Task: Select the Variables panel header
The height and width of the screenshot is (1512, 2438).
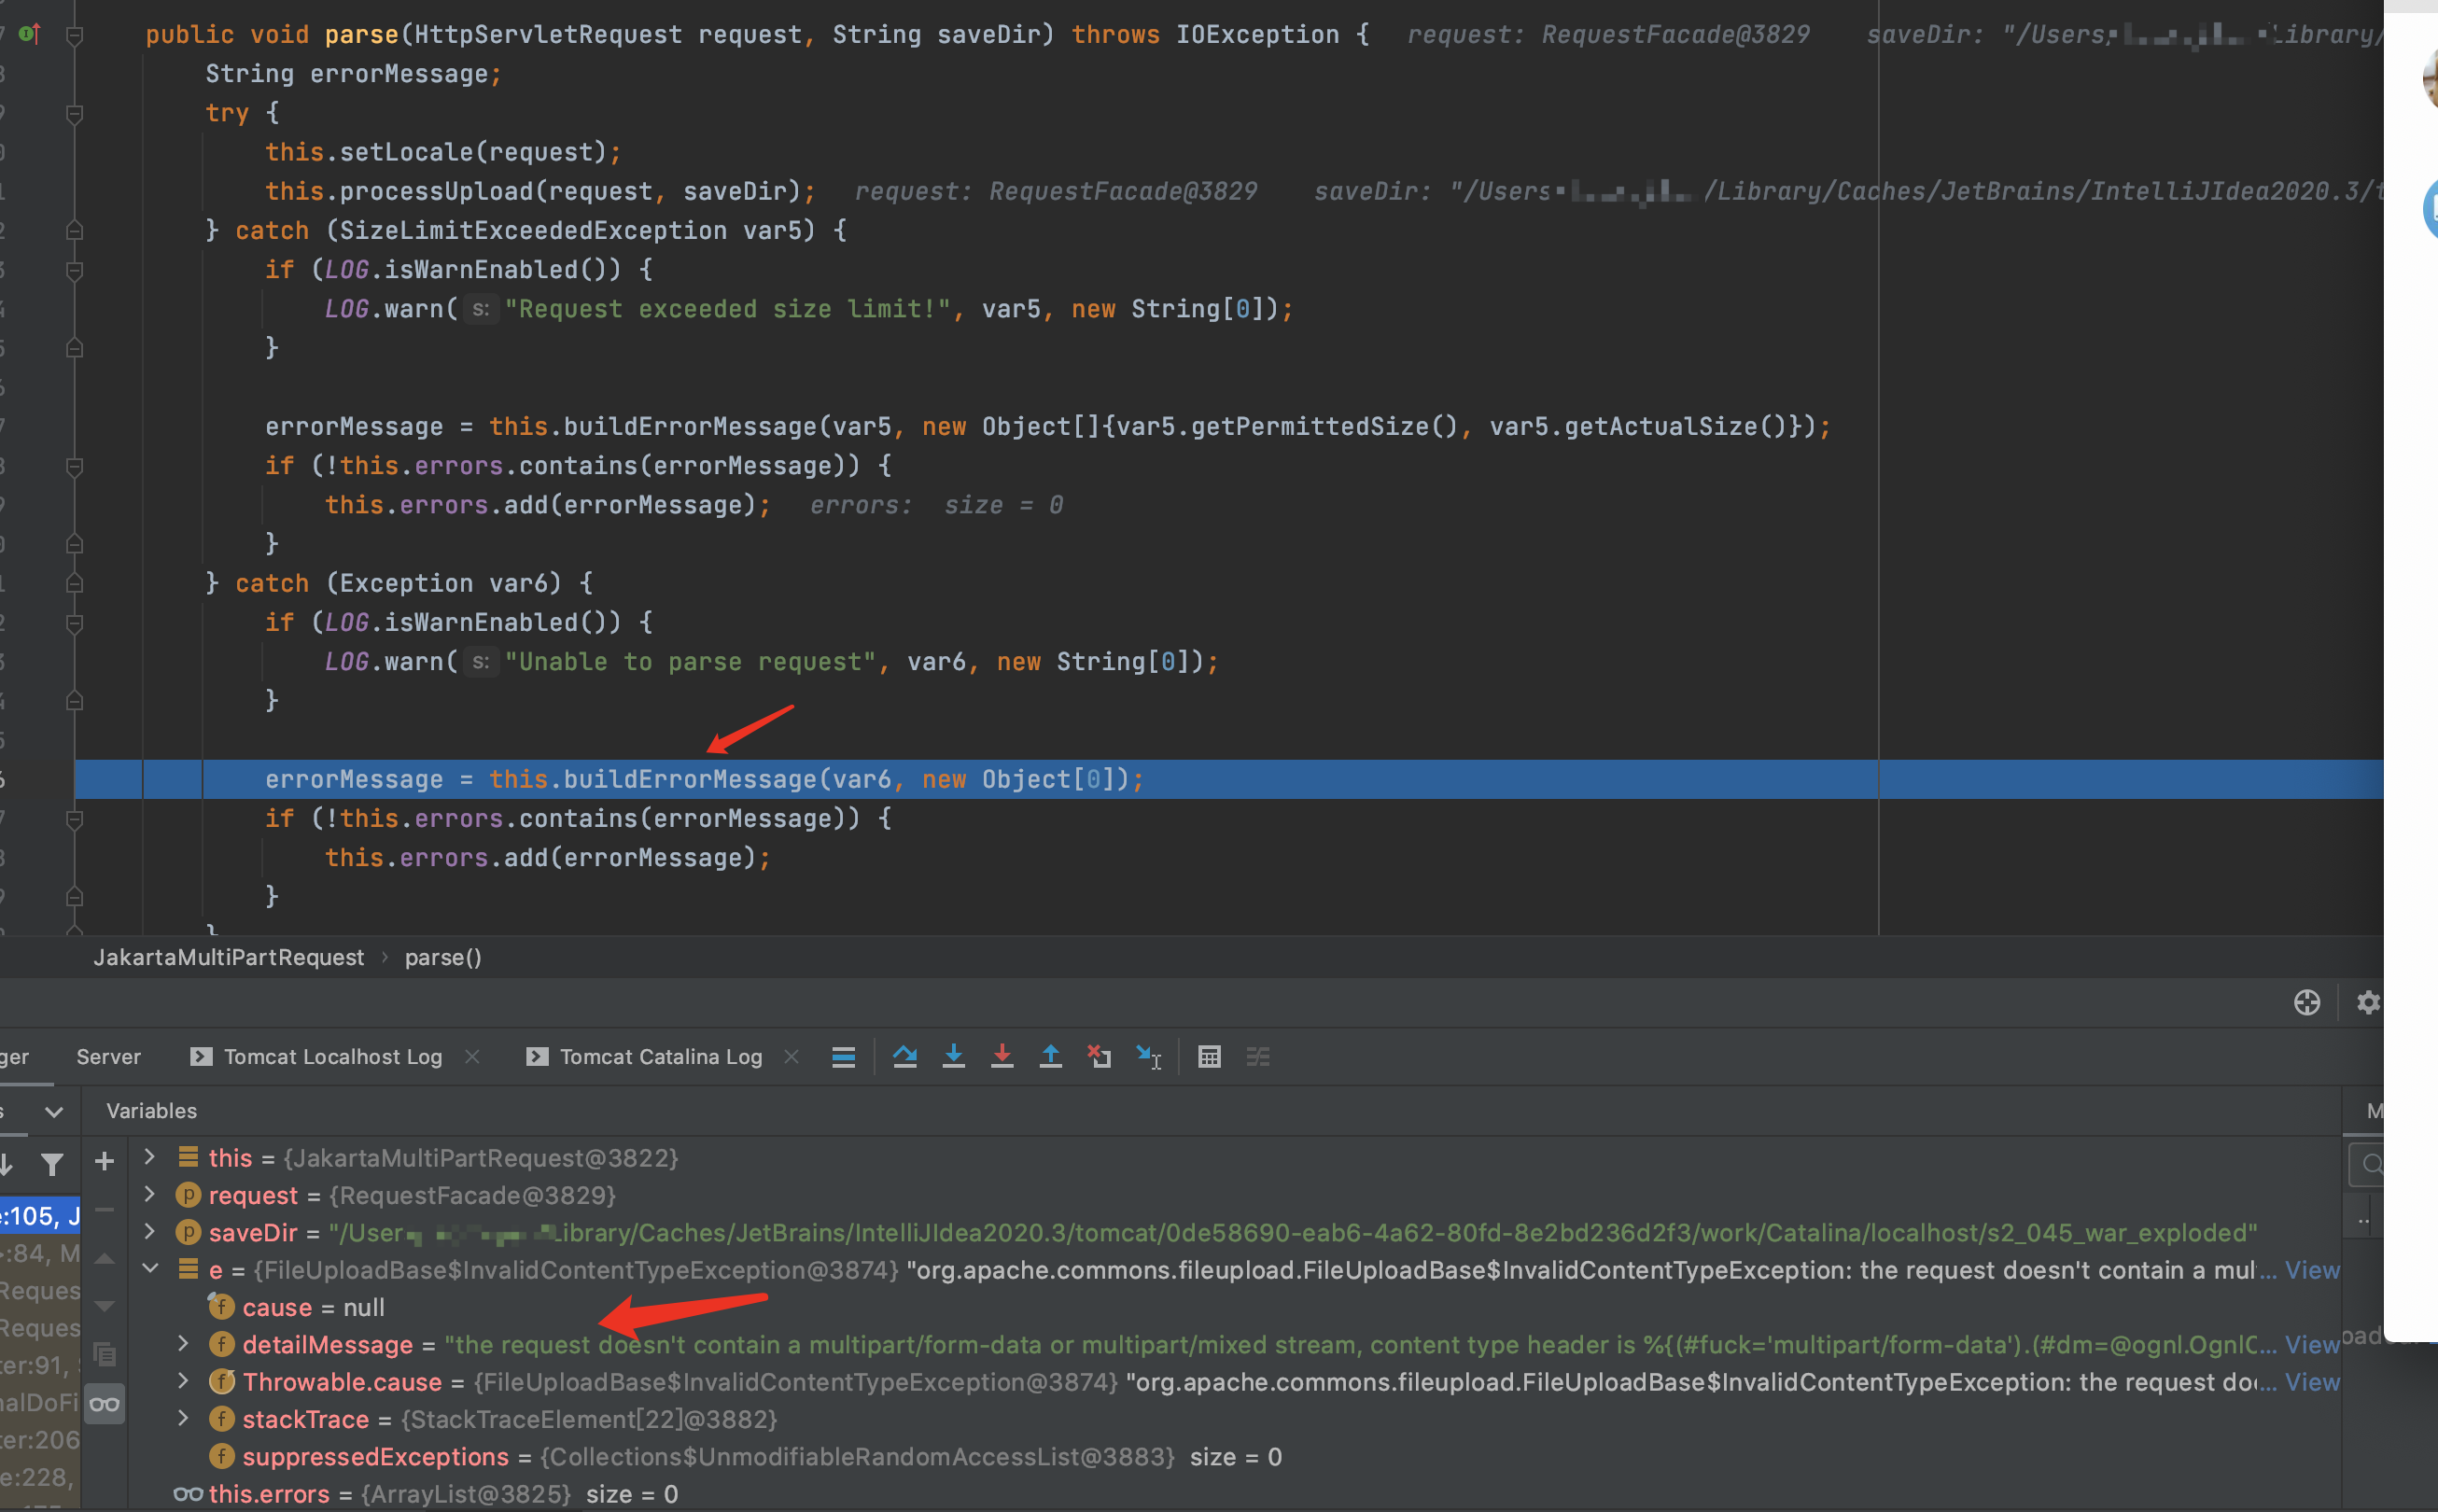Action: (x=152, y=1112)
